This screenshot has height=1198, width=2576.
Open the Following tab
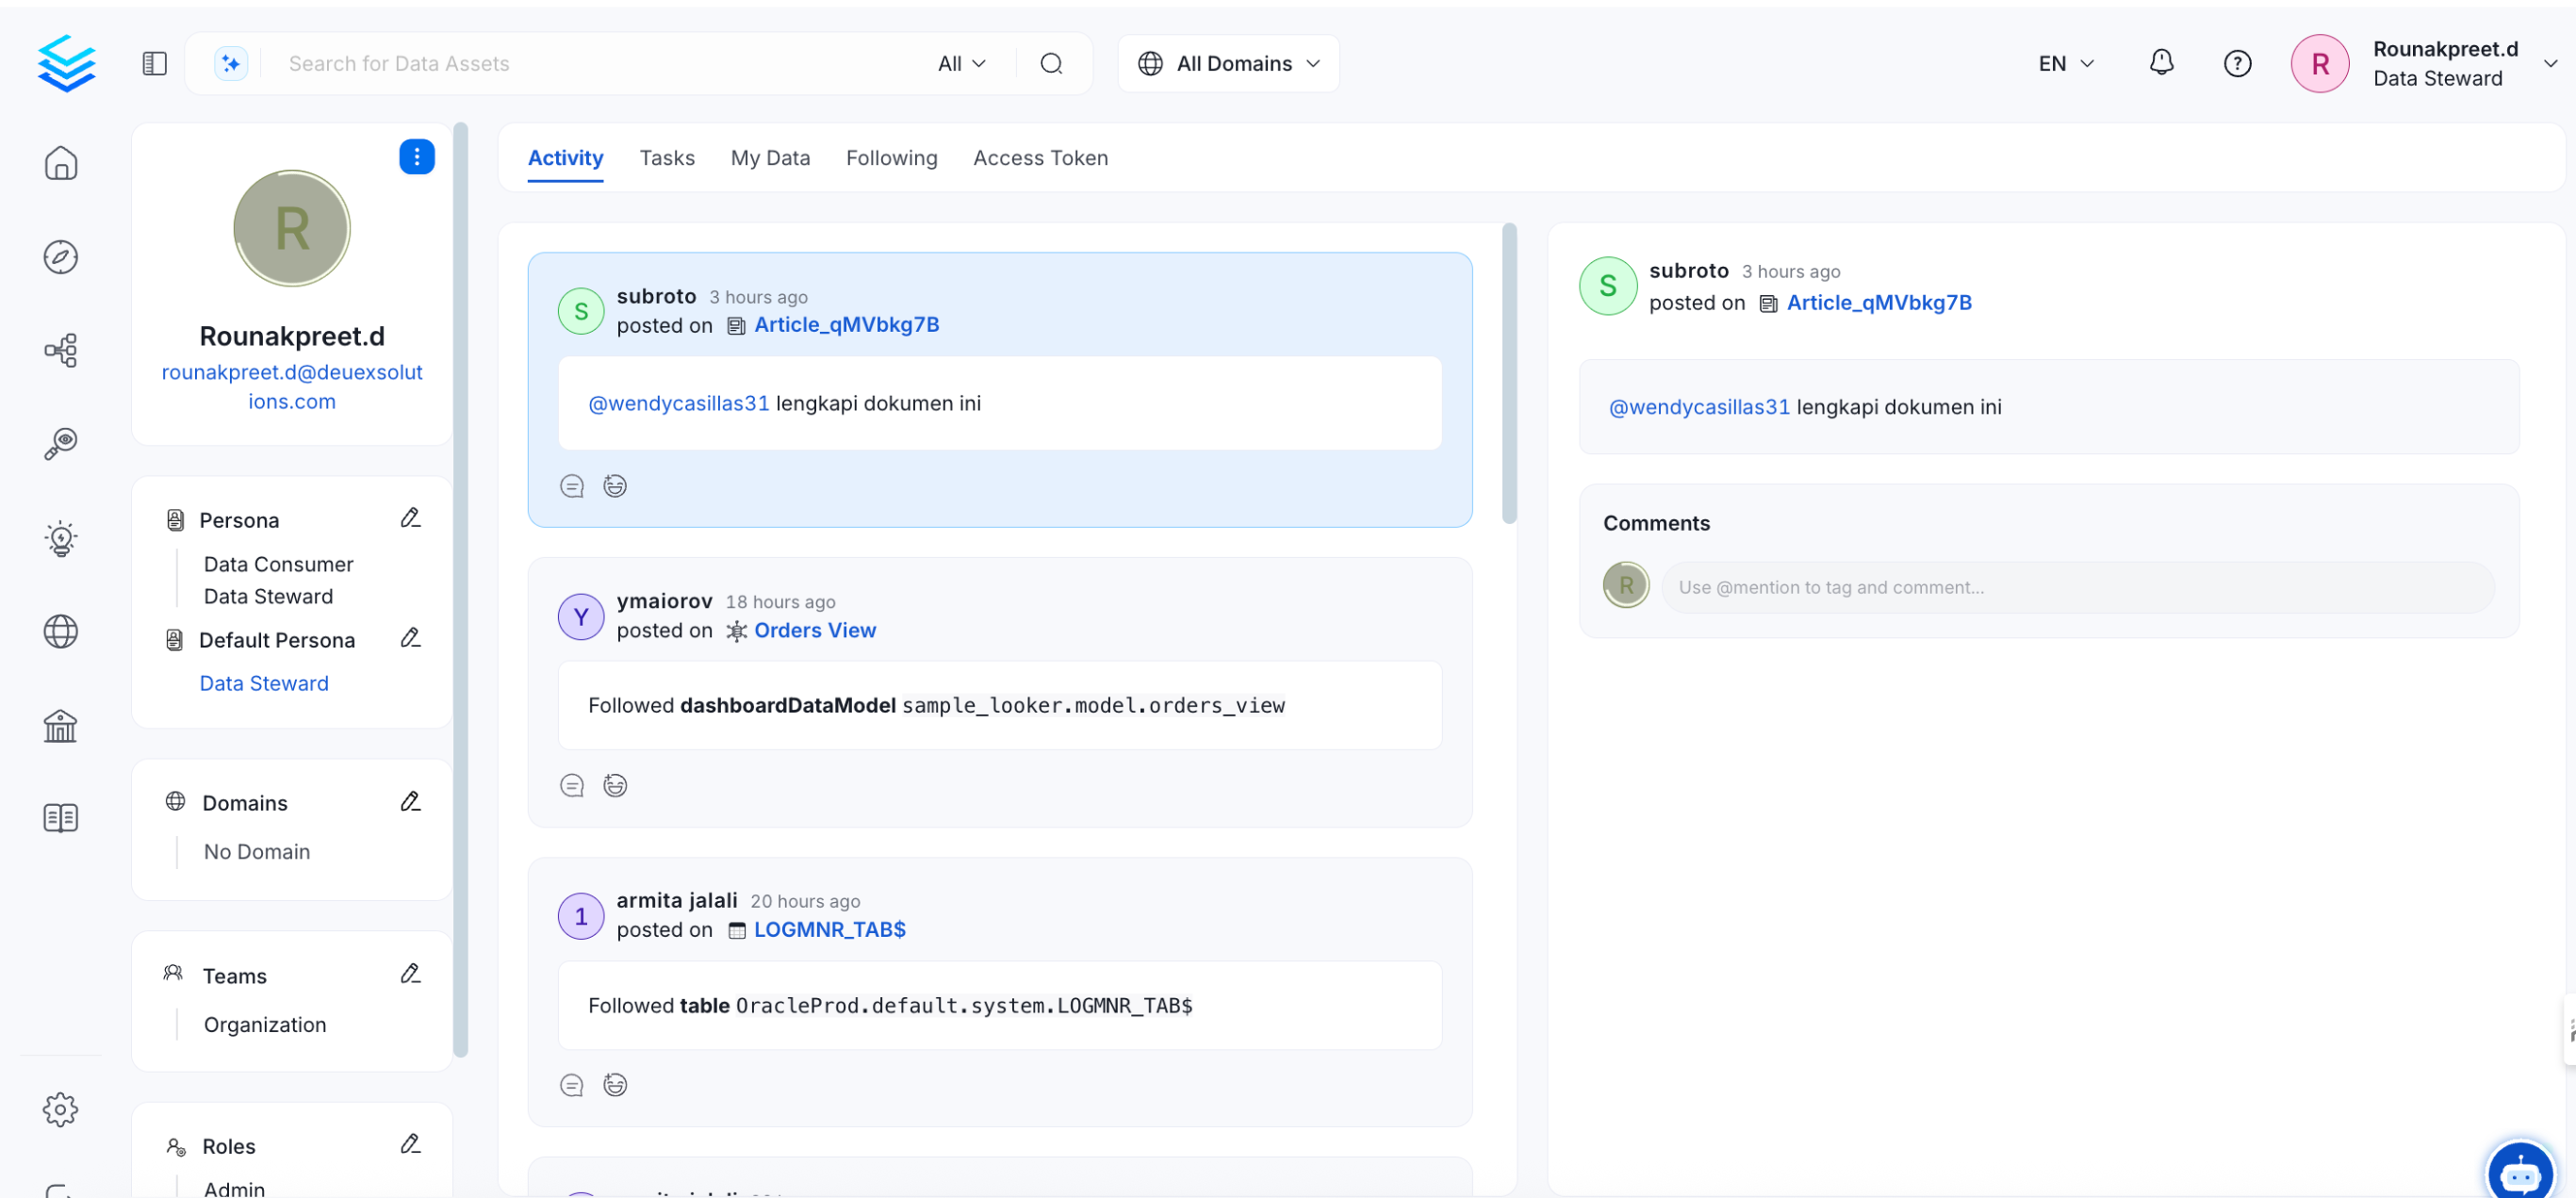point(892,158)
